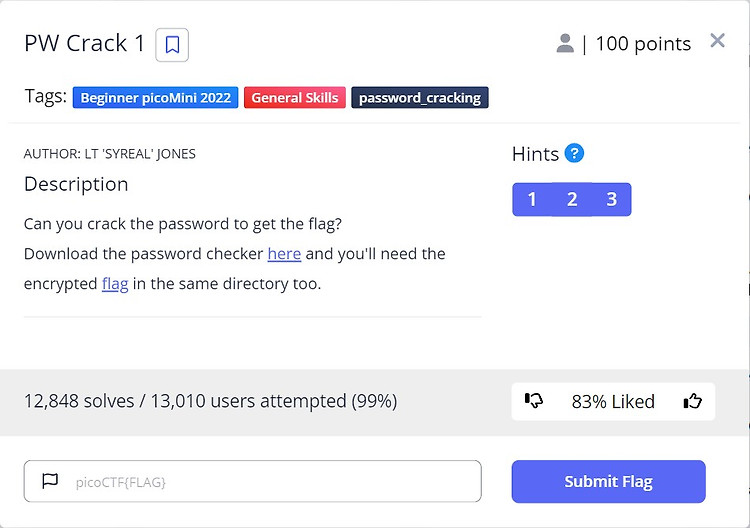Reveal hint number 3
This screenshot has width=750, height=528.
click(x=612, y=199)
